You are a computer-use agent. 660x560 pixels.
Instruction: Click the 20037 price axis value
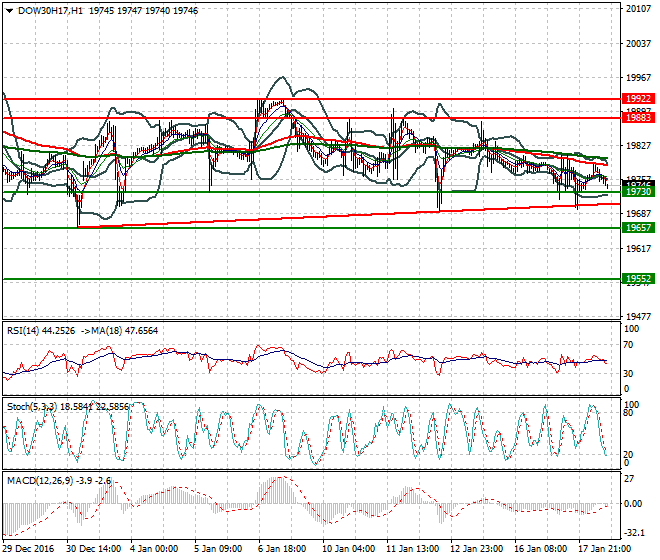coord(638,43)
